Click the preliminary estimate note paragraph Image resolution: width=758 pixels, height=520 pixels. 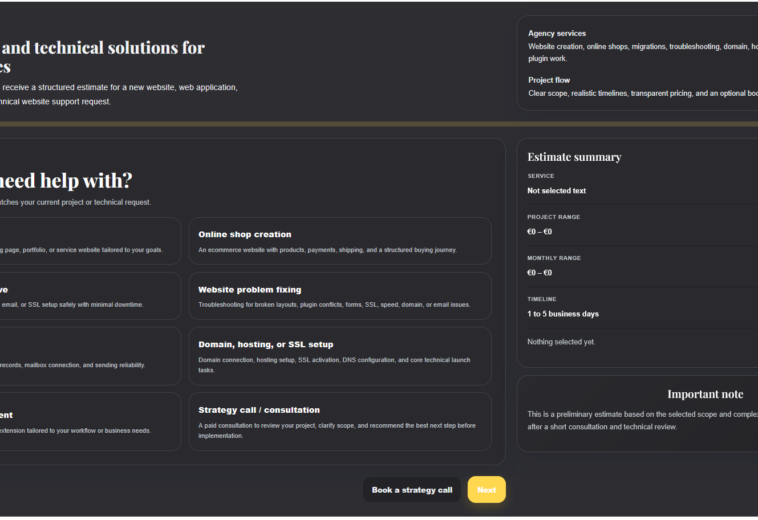coord(642,420)
